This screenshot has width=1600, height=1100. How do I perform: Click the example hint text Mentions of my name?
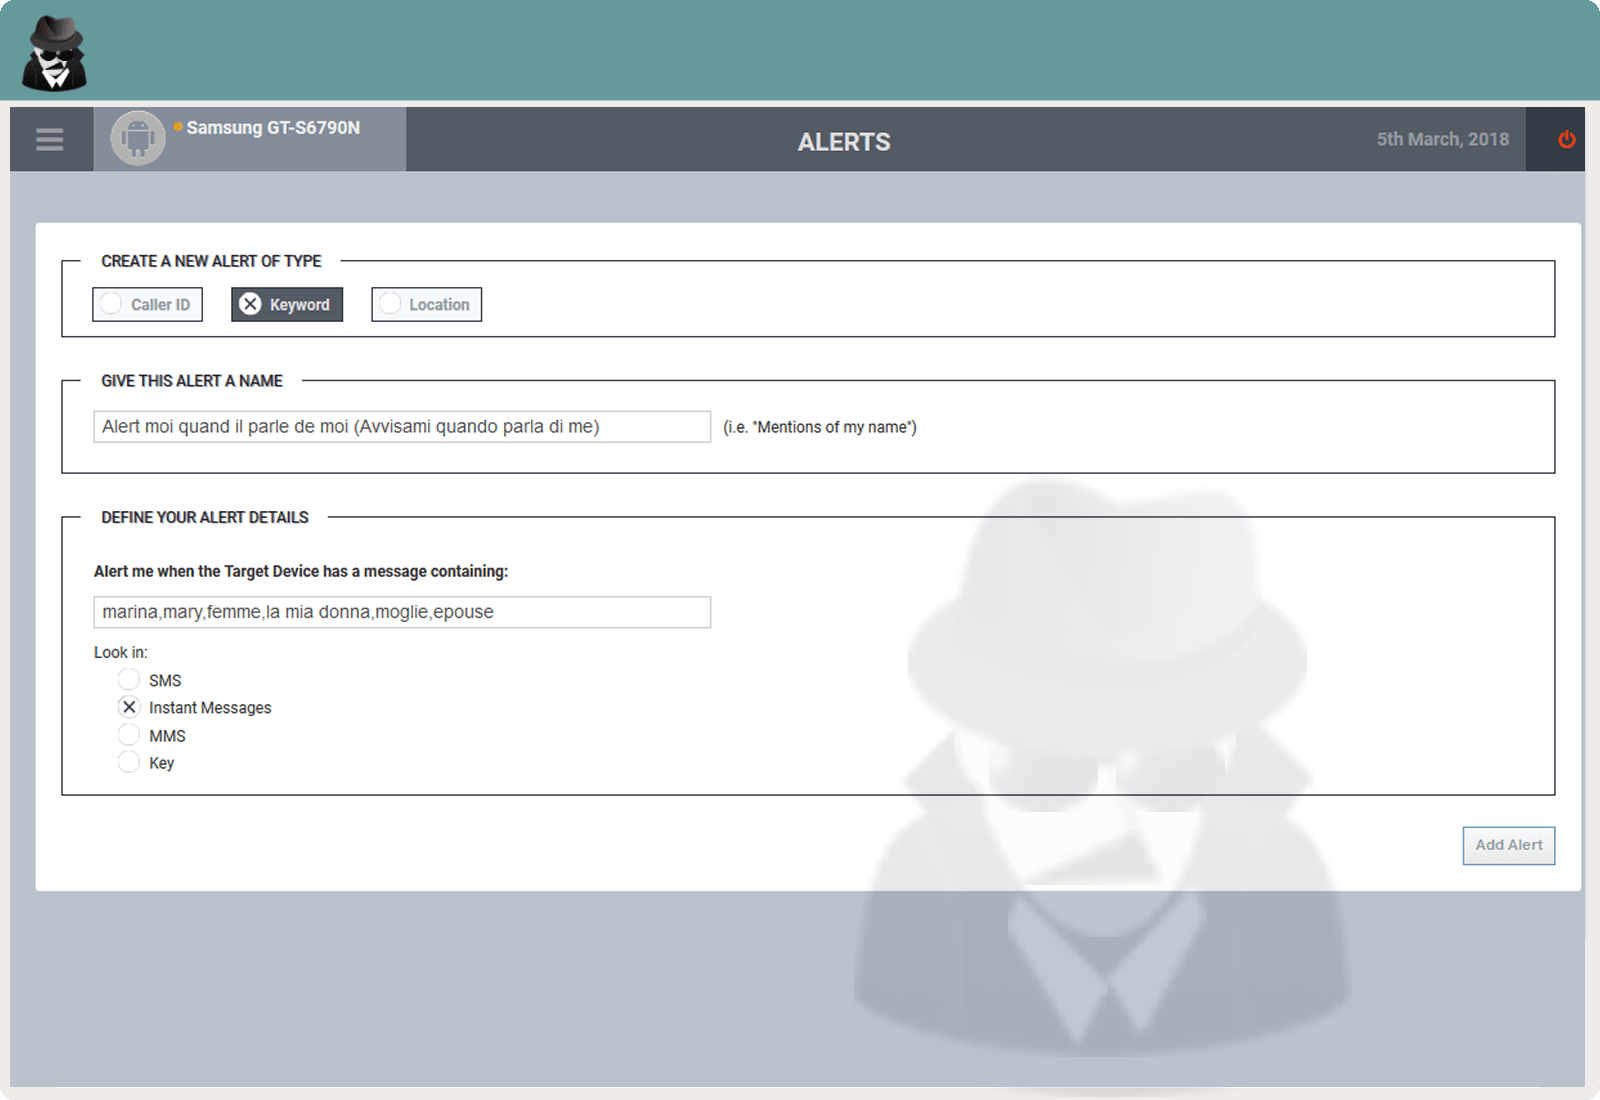tap(820, 427)
